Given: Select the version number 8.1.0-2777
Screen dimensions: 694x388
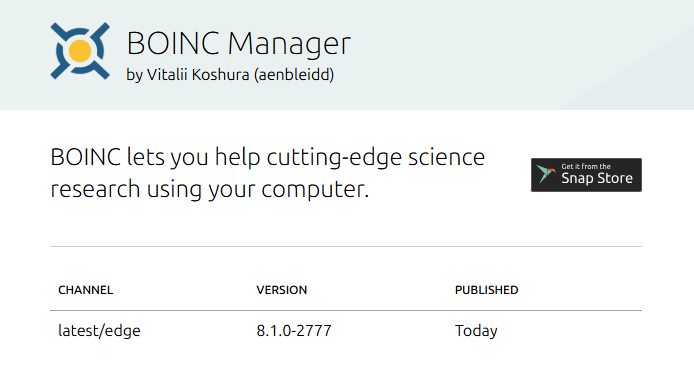Looking at the screenshot, I should pos(294,330).
